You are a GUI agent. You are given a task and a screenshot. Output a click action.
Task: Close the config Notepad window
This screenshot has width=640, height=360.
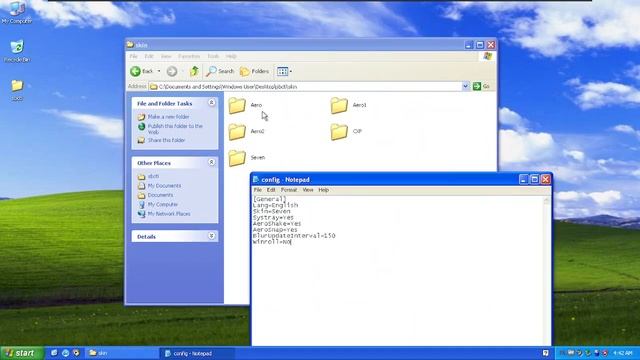click(545, 180)
